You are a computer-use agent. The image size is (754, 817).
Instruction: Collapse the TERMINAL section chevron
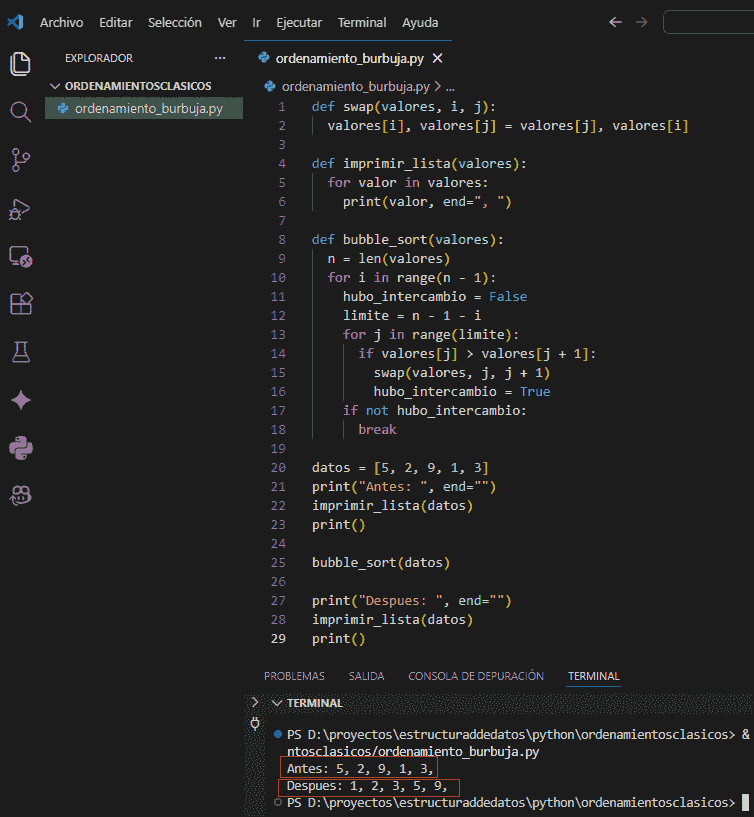click(277, 703)
